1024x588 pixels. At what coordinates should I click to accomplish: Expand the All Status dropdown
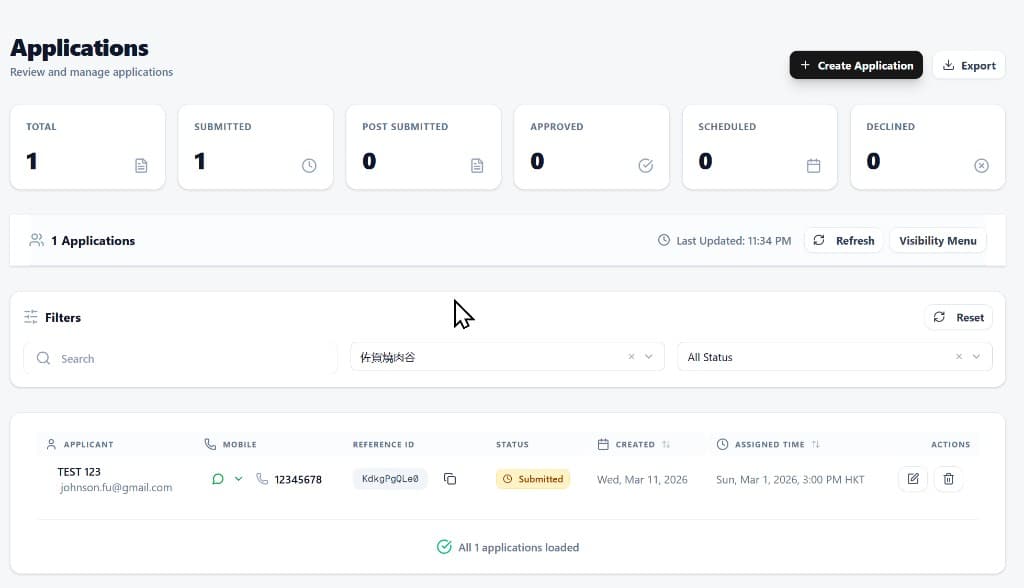pyautogui.click(x=976, y=357)
